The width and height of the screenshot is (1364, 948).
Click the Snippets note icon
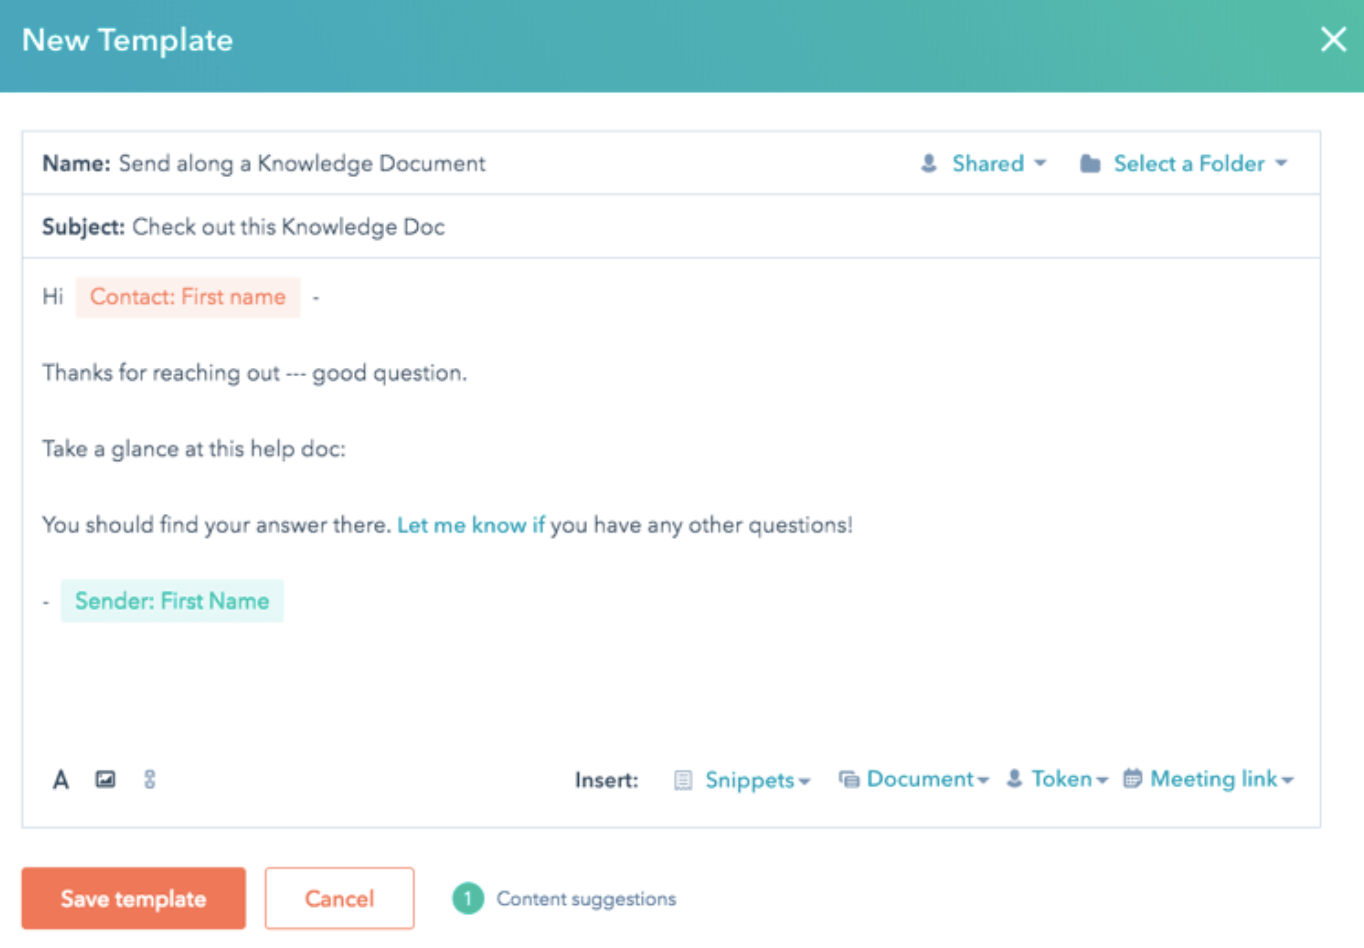(x=683, y=779)
